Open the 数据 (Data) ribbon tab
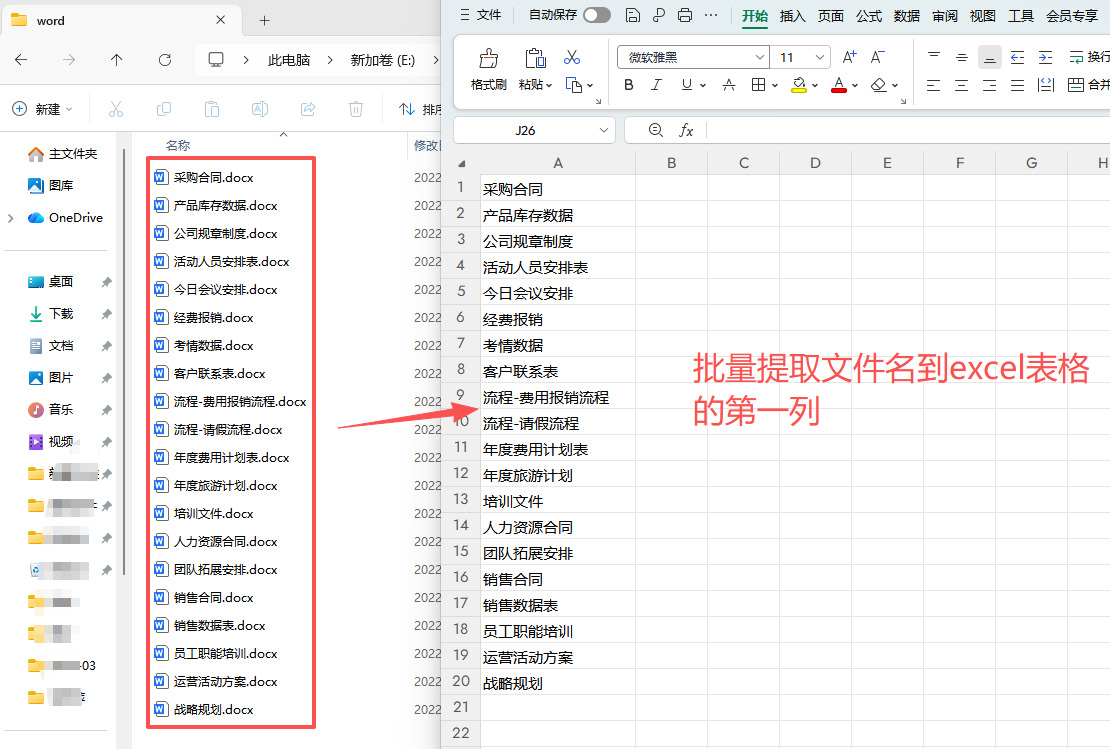1110x749 pixels. point(907,15)
